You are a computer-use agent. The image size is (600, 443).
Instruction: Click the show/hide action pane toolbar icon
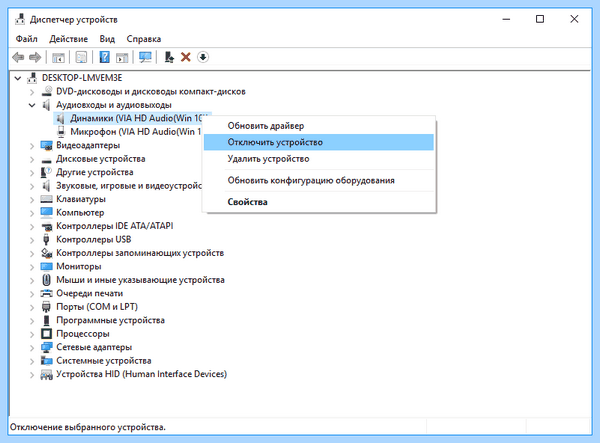pyautogui.click(x=122, y=57)
